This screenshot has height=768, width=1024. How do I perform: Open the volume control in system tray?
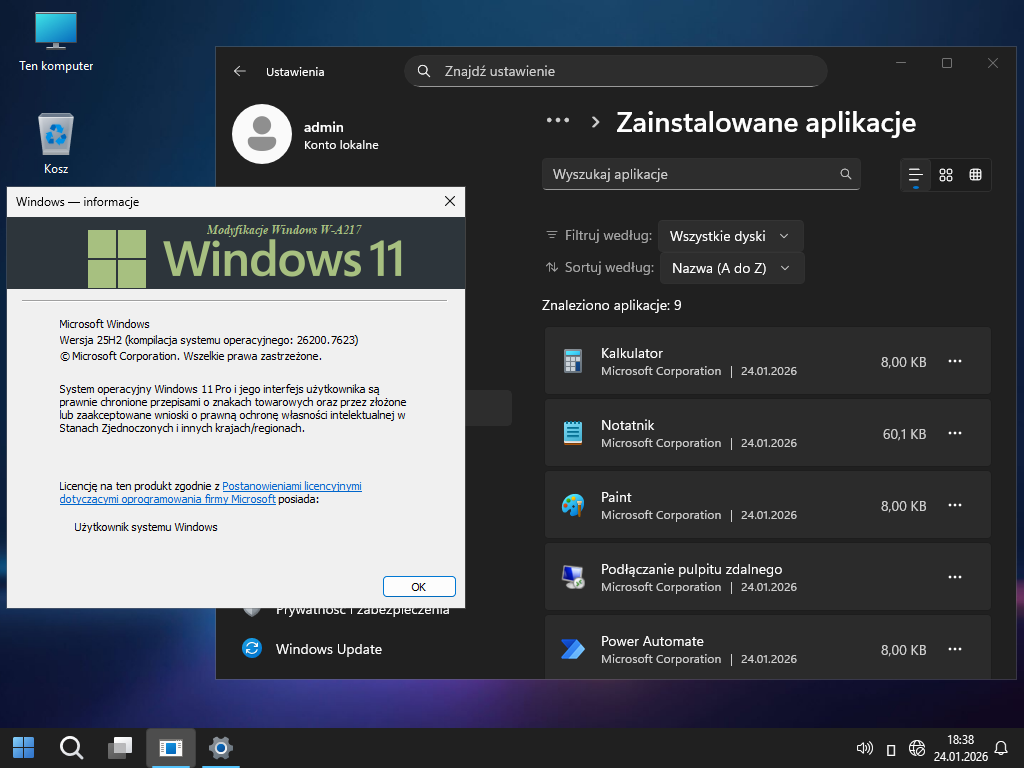[865, 748]
